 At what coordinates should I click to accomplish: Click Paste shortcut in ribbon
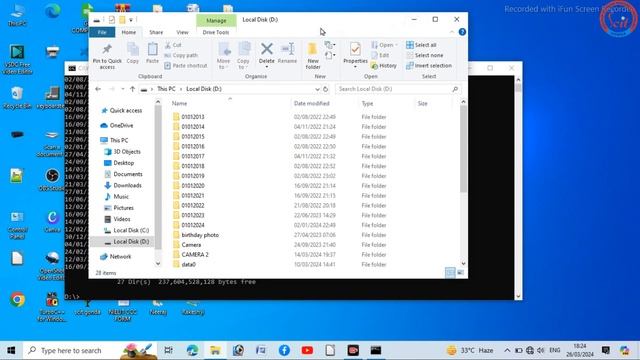tap(186, 65)
